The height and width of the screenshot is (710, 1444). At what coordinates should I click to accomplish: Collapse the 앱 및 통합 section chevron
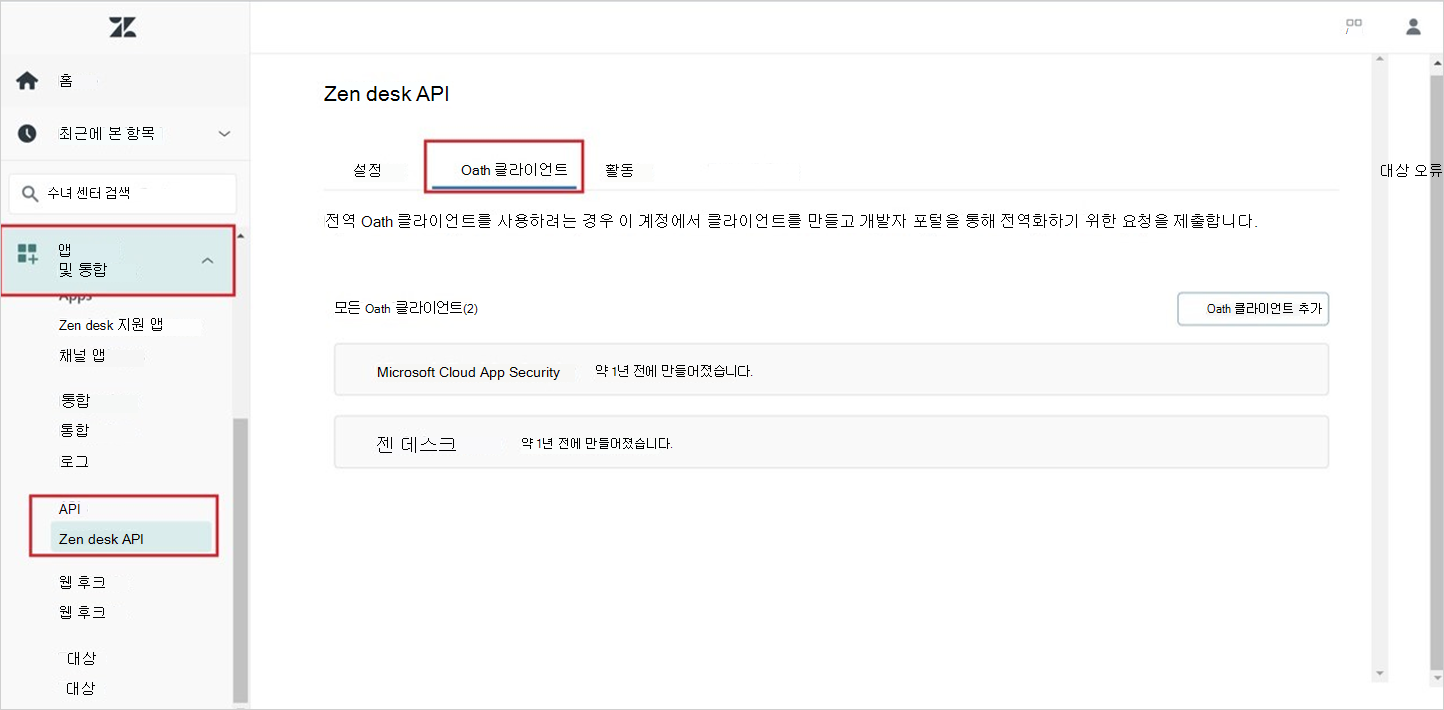pos(207,258)
